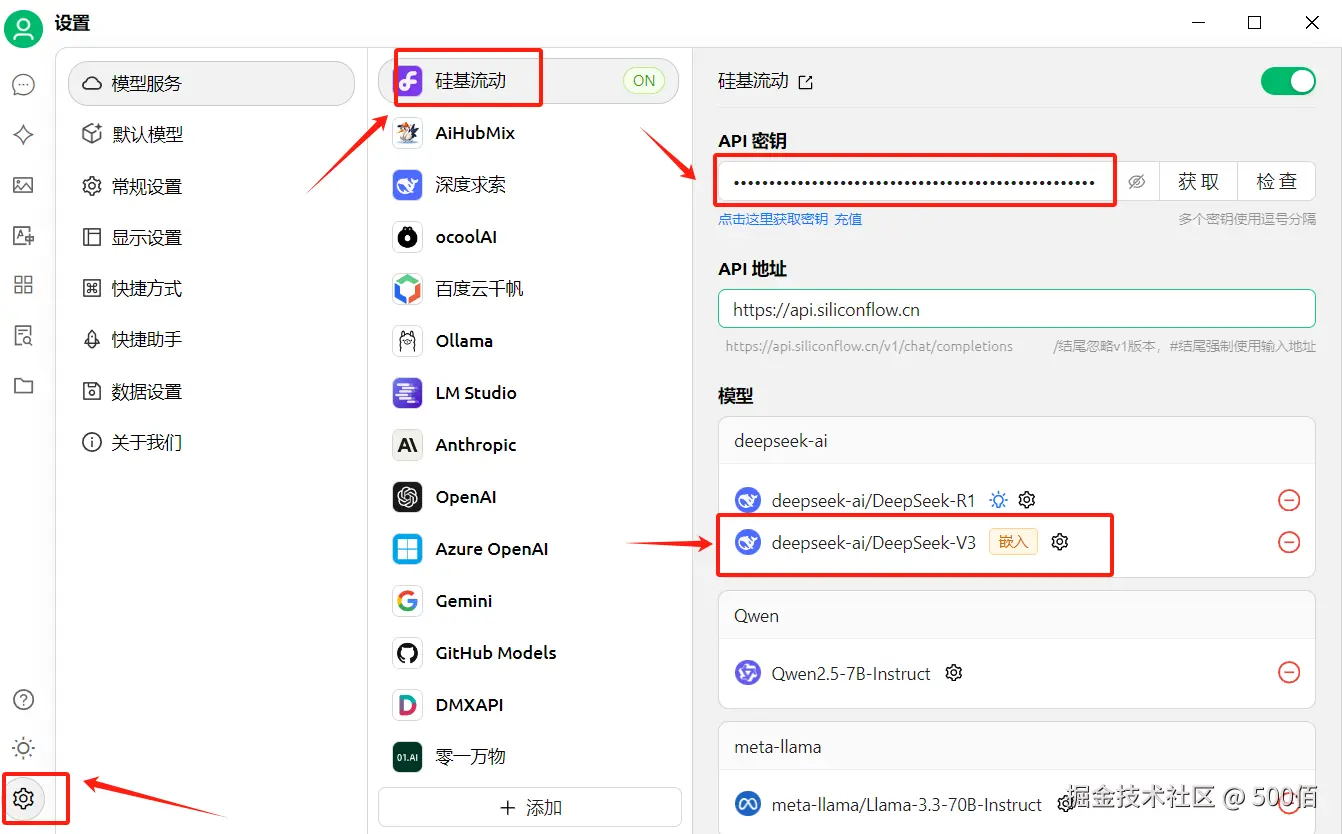
Task: Select the 硅基流动 provider
Action: pyautogui.click(x=528, y=81)
